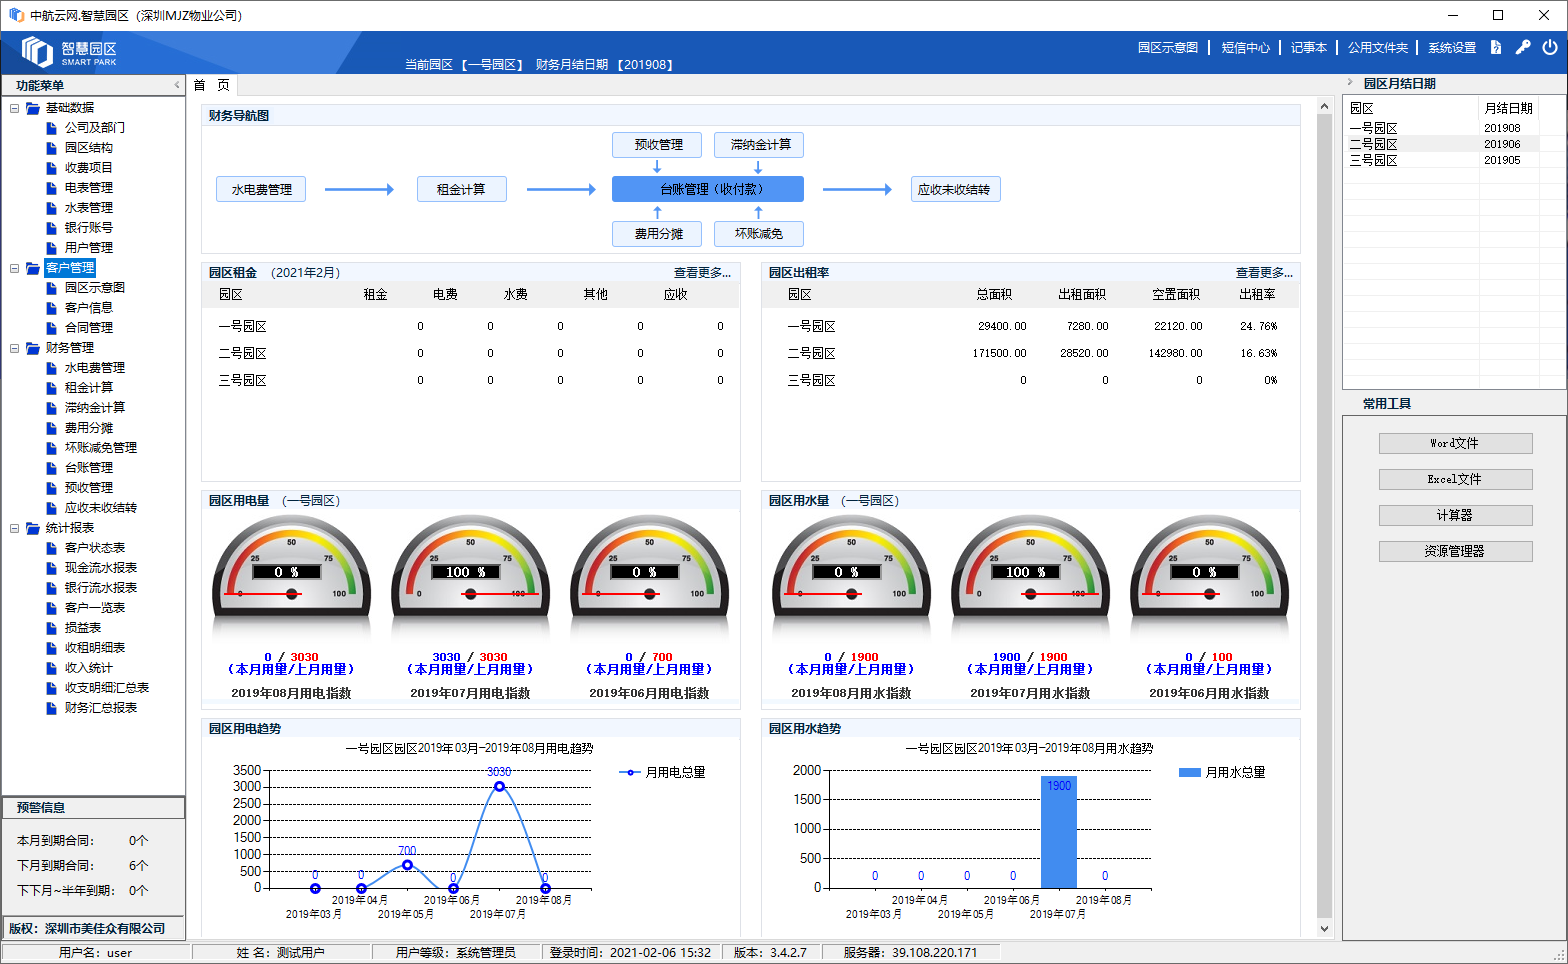Click the 台账管理（收付款） navigation button

707,189
